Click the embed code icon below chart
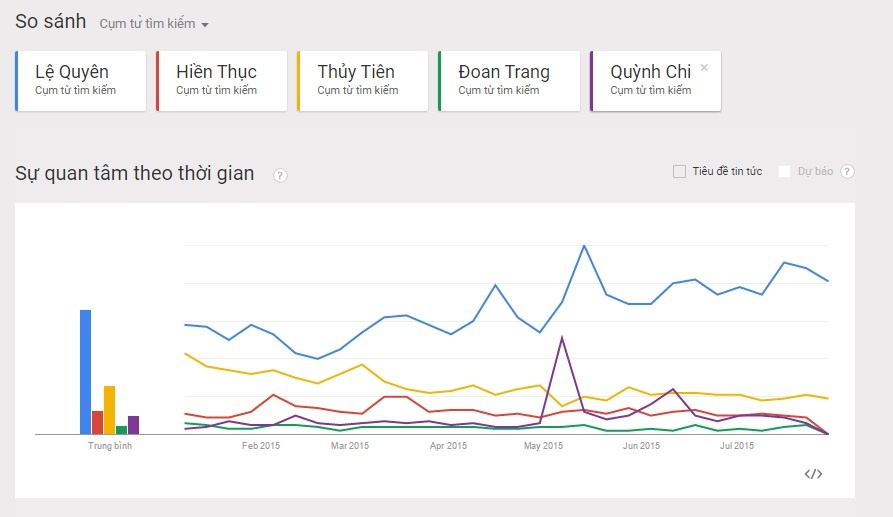 coord(813,474)
